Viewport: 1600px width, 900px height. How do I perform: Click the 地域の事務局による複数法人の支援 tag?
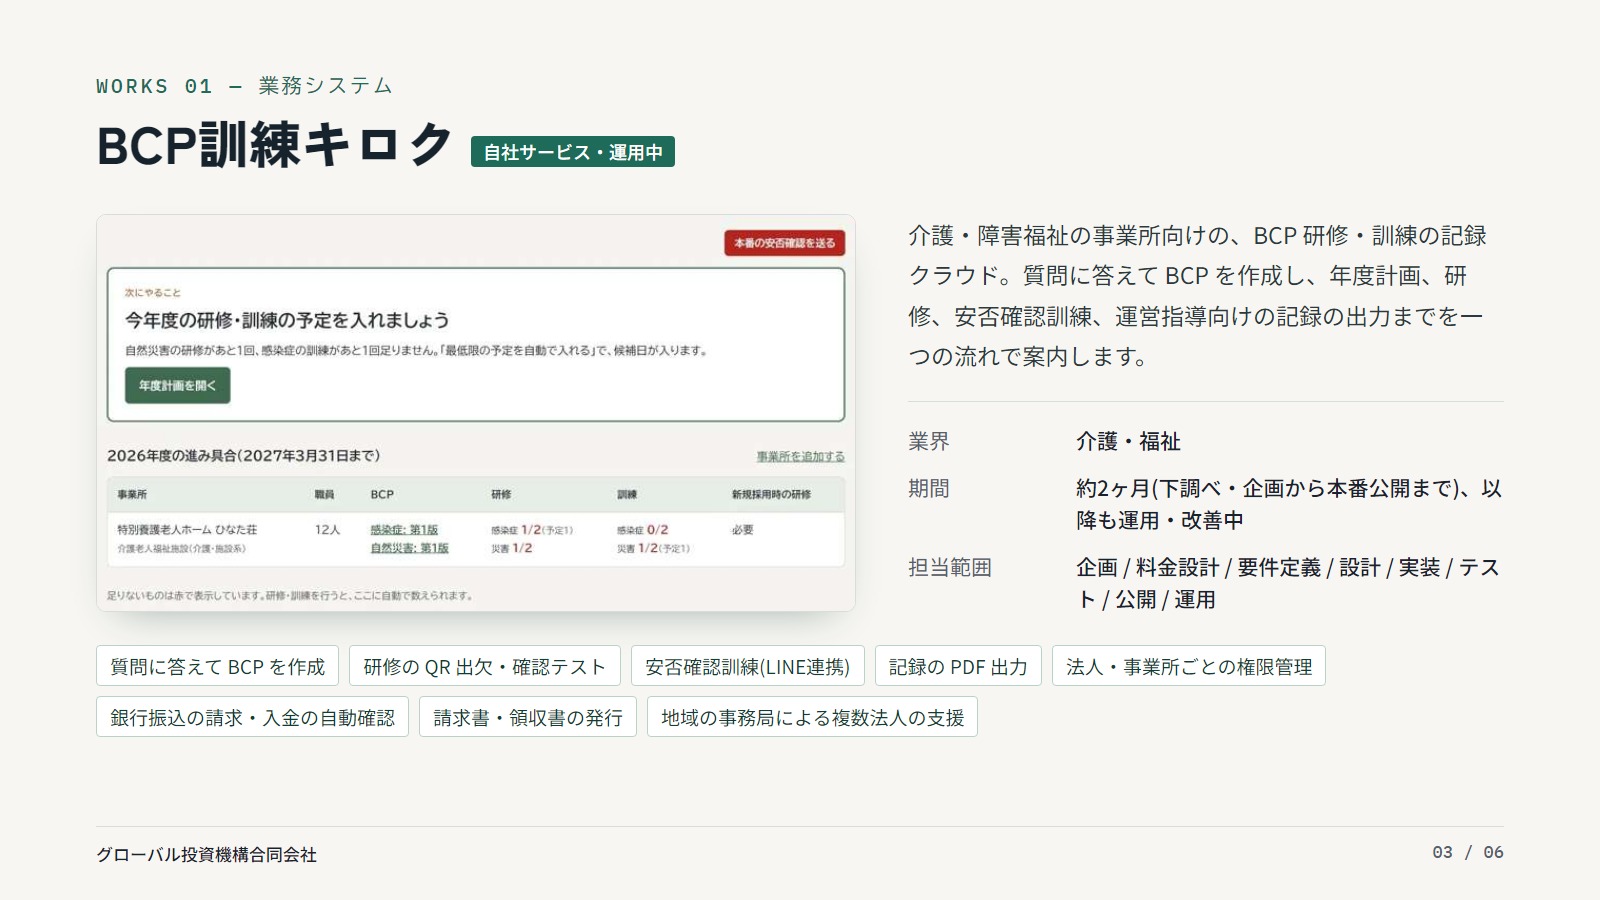[812, 717]
